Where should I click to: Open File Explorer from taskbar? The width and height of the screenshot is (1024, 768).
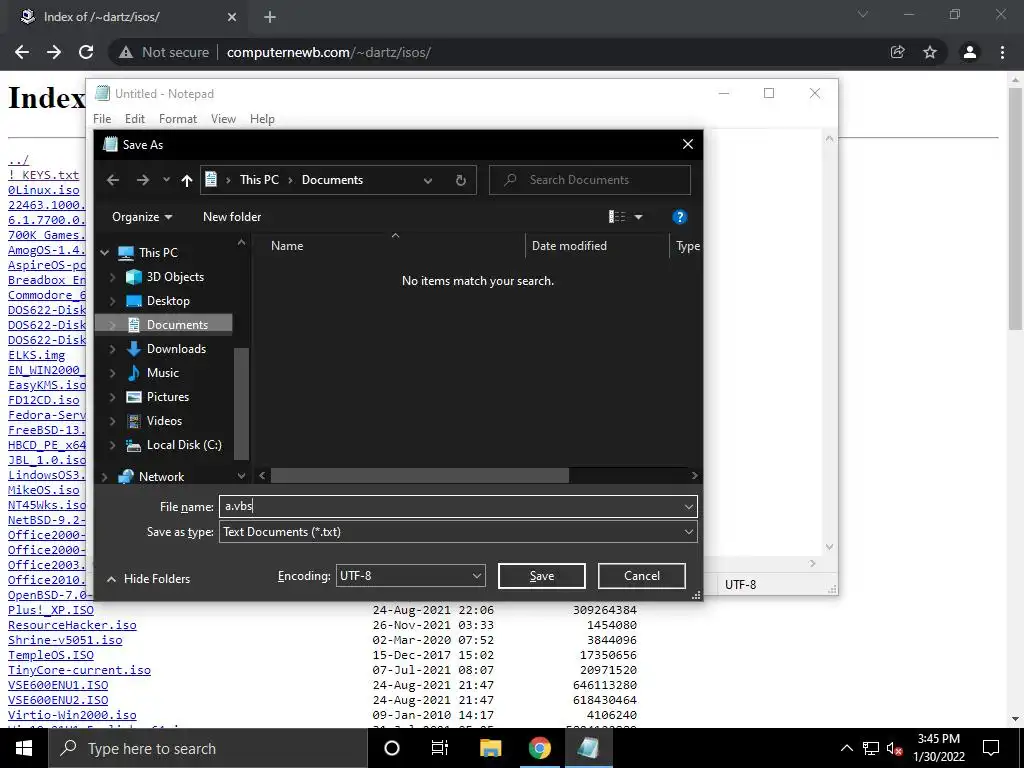pyautogui.click(x=490, y=748)
